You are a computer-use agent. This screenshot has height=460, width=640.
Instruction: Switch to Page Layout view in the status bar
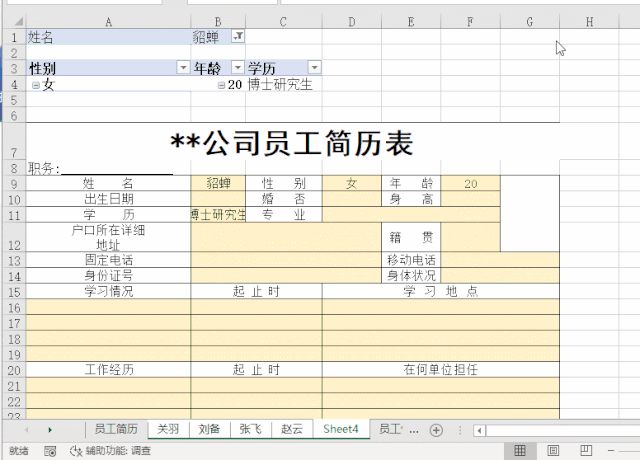tap(553, 451)
